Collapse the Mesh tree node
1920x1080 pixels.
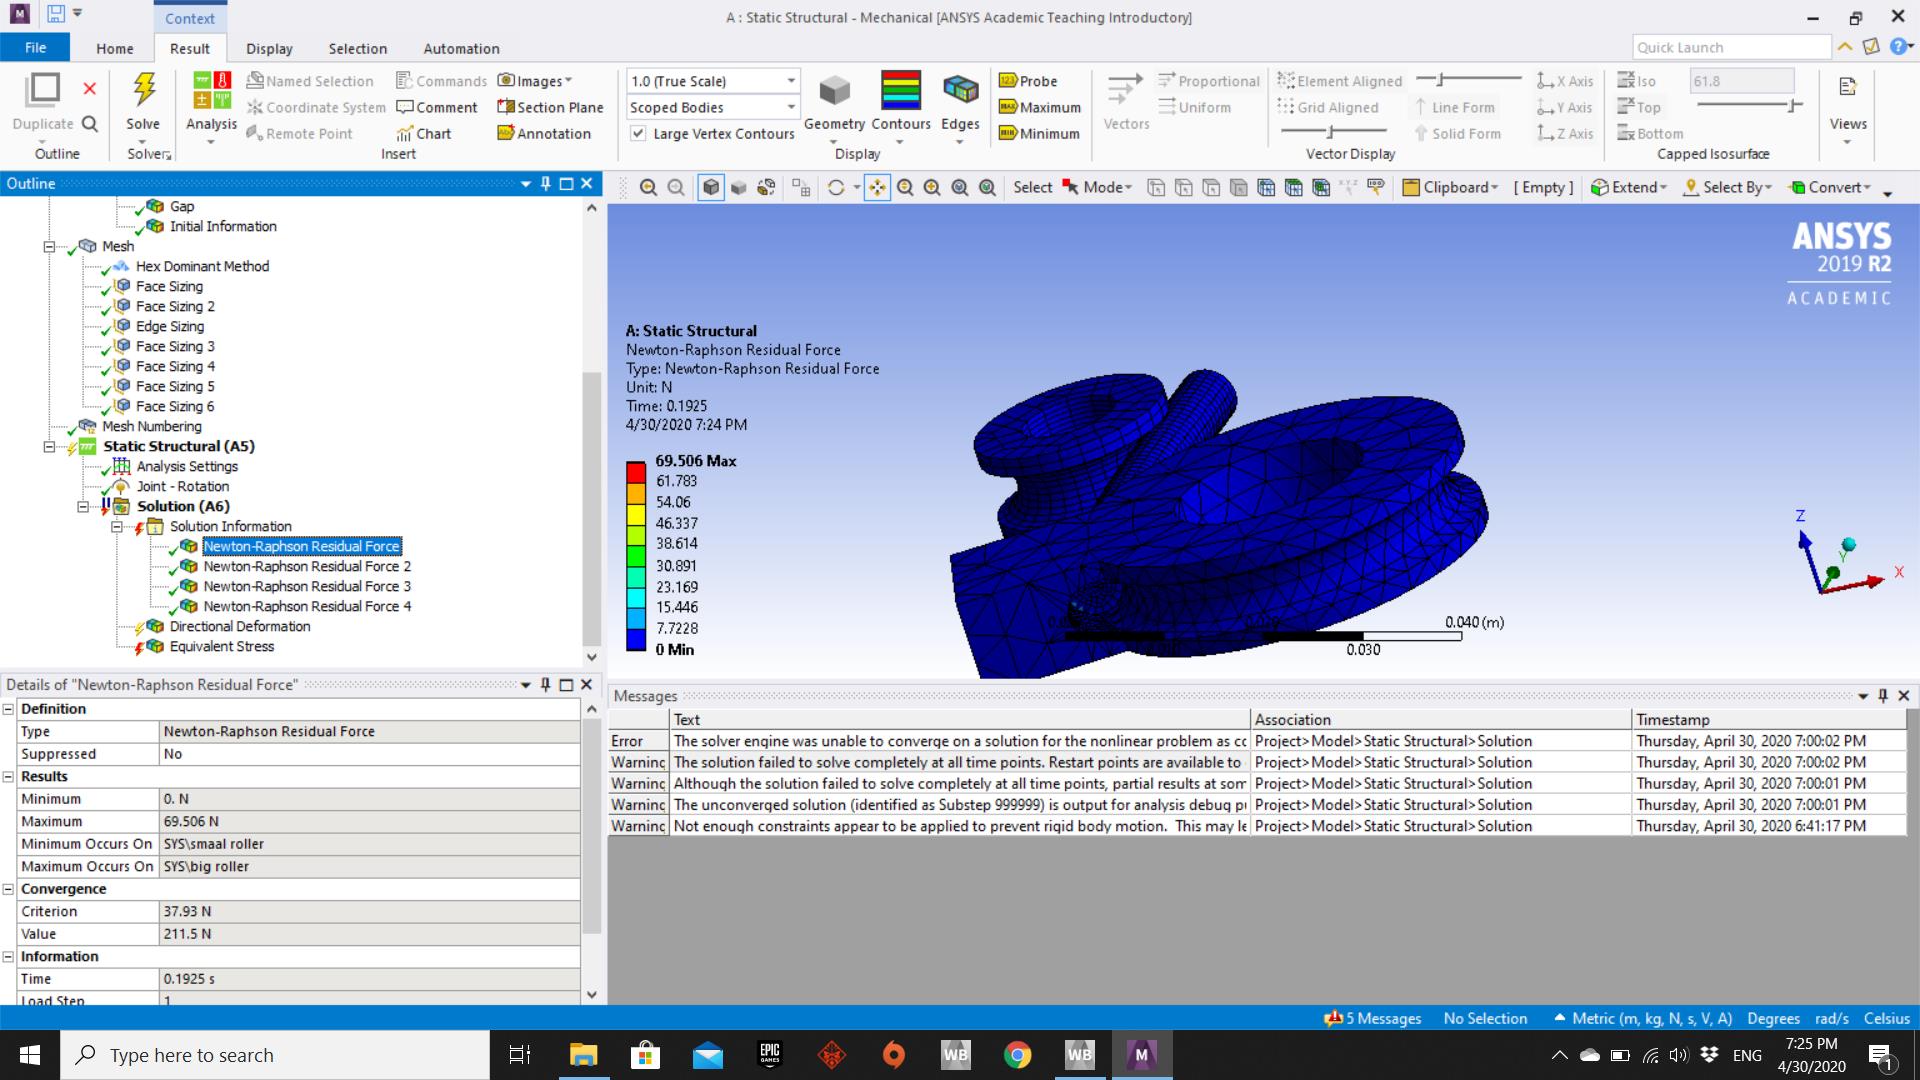(x=49, y=246)
